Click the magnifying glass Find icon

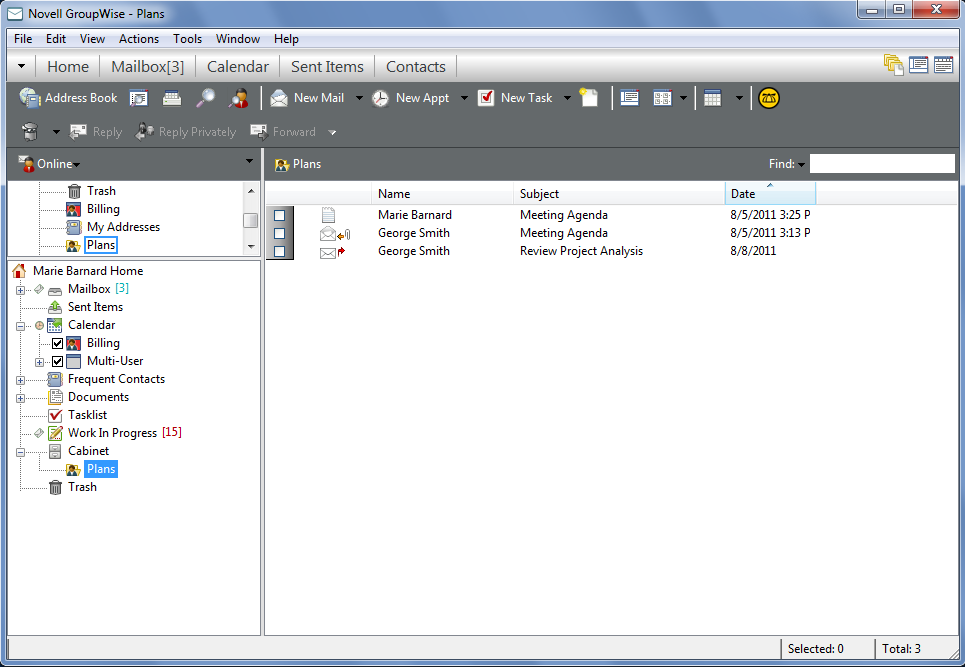click(x=205, y=98)
